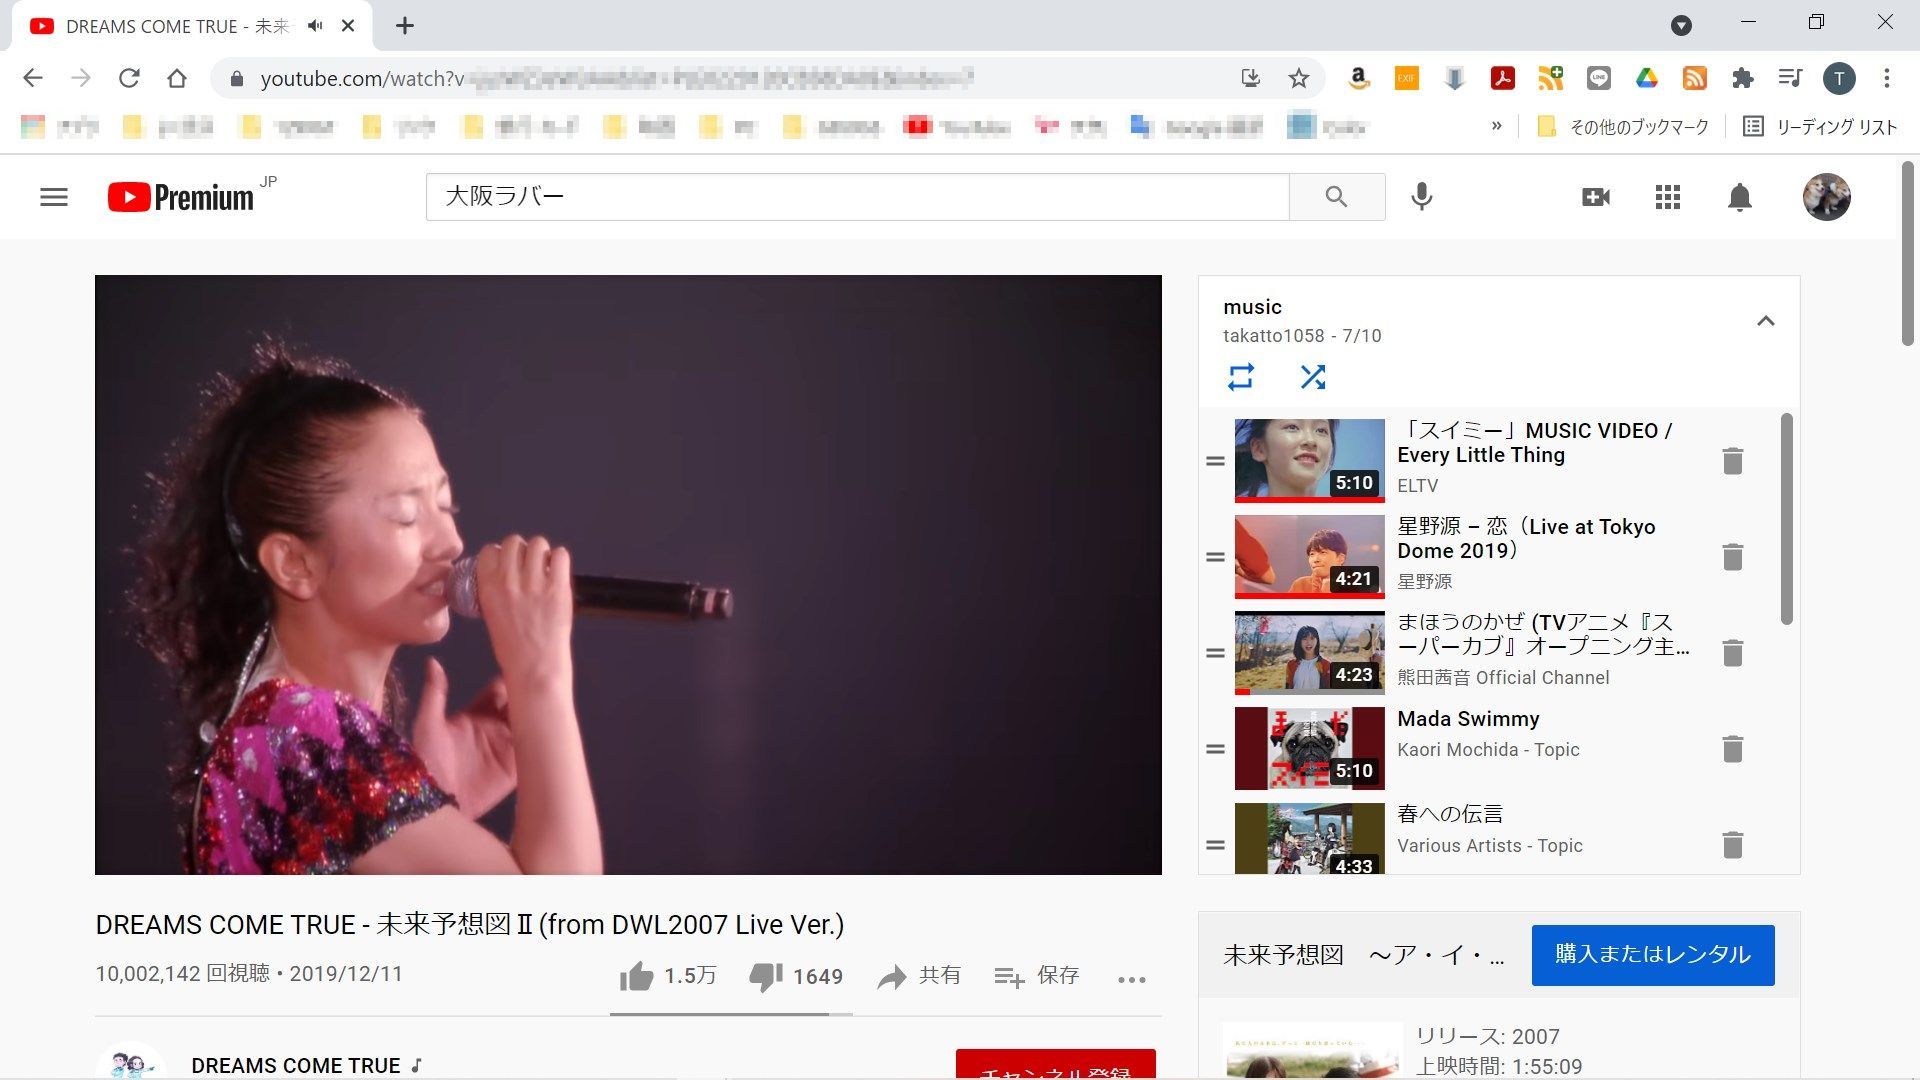Play the まほうのかぜ thumbnail
The width and height of the screenshot is (1920, 1080).
click(1309, 652)
